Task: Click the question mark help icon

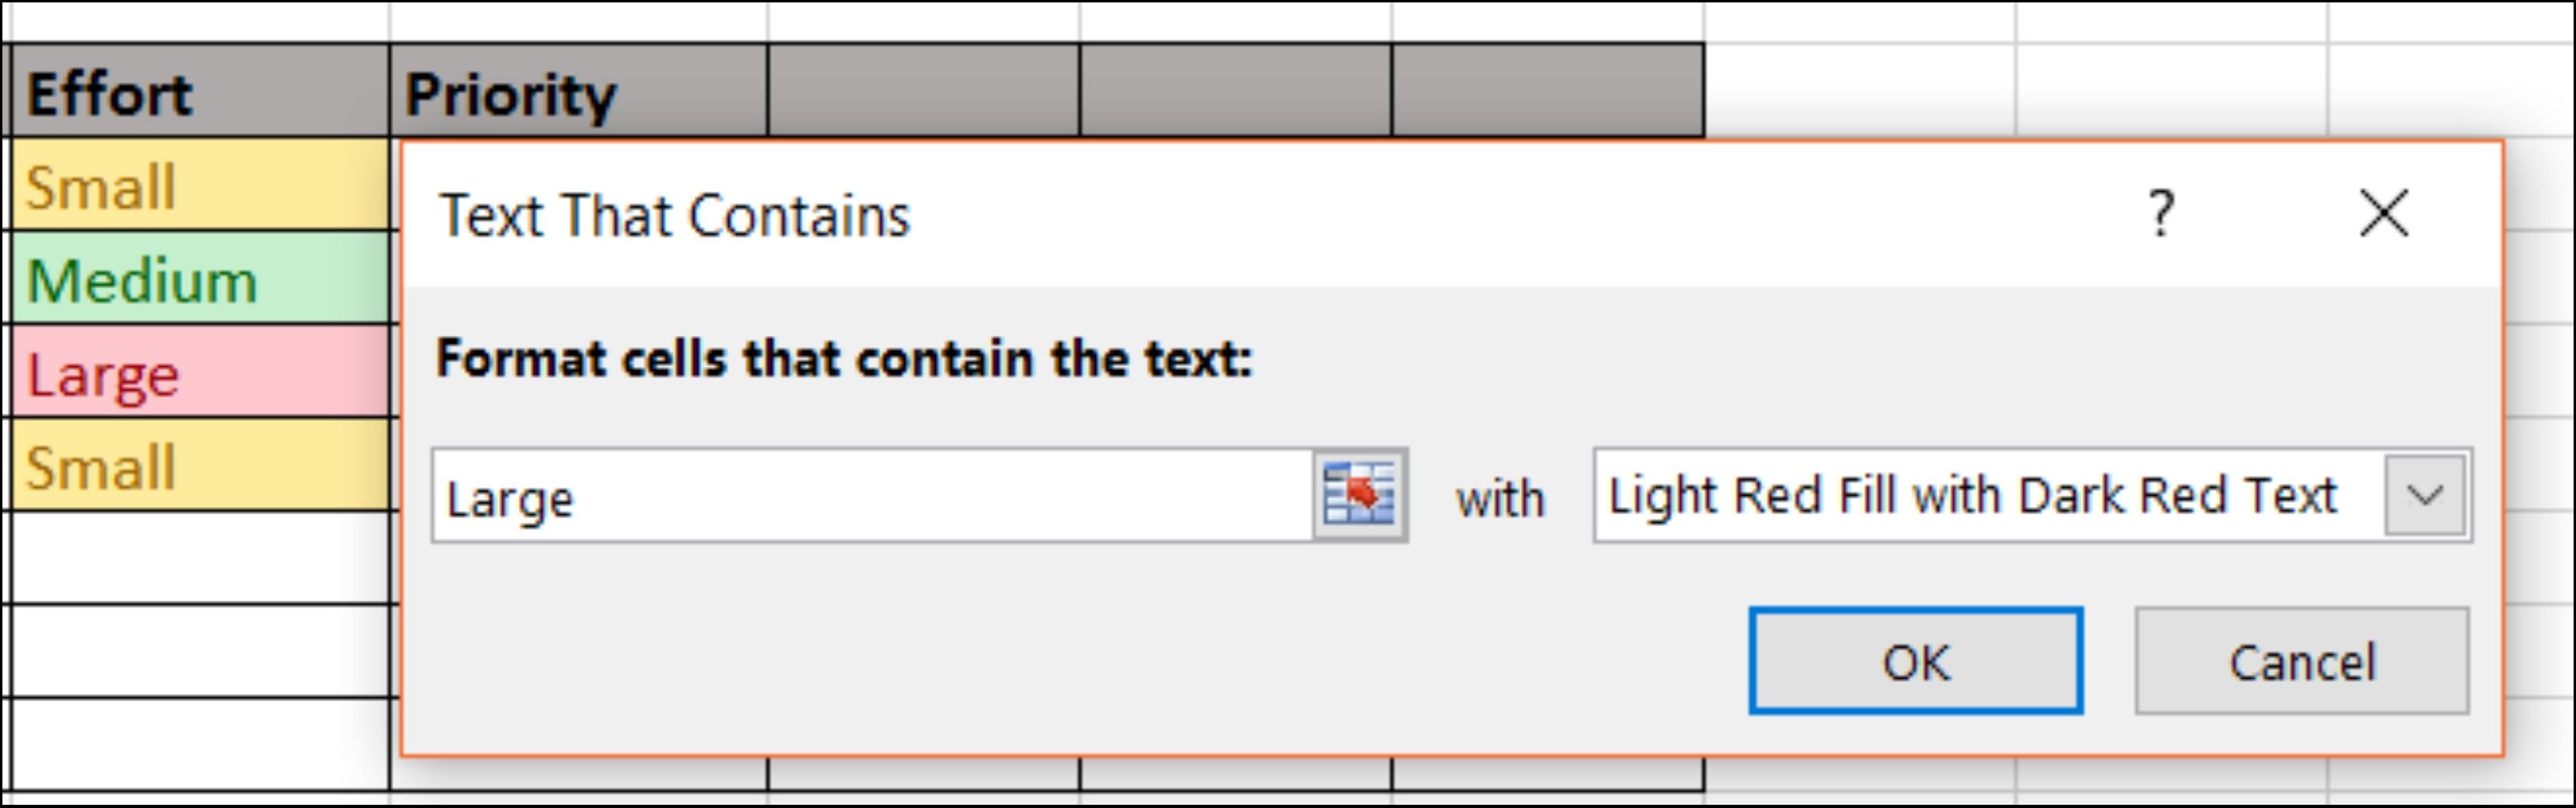Action: 2160,213
